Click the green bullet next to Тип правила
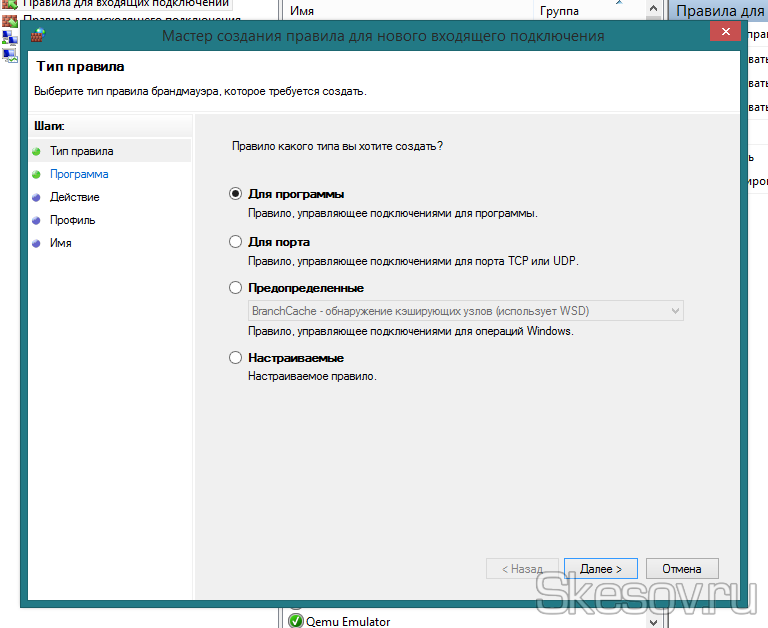768x628 pixels. pos(36,151)
